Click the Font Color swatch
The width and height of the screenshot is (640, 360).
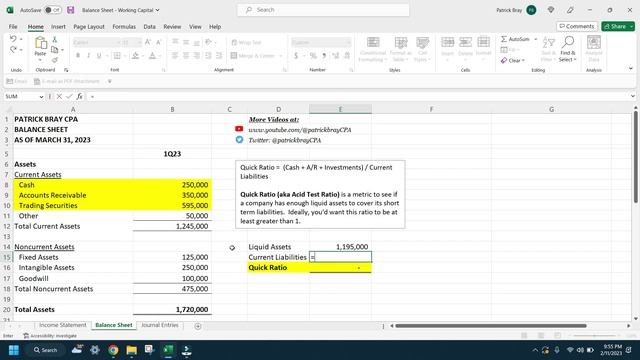click(152, 56)
